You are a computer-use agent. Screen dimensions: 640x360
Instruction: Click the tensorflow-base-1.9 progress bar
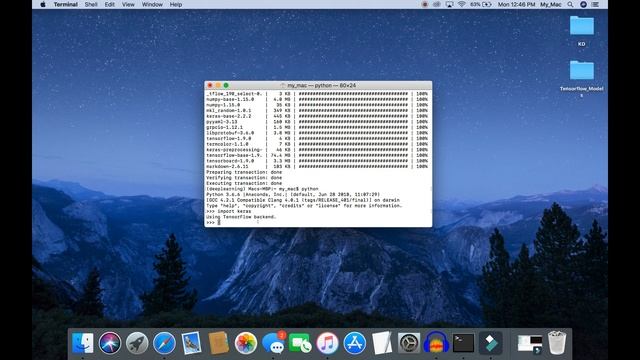pyautogui.click(x=353, y=156)
